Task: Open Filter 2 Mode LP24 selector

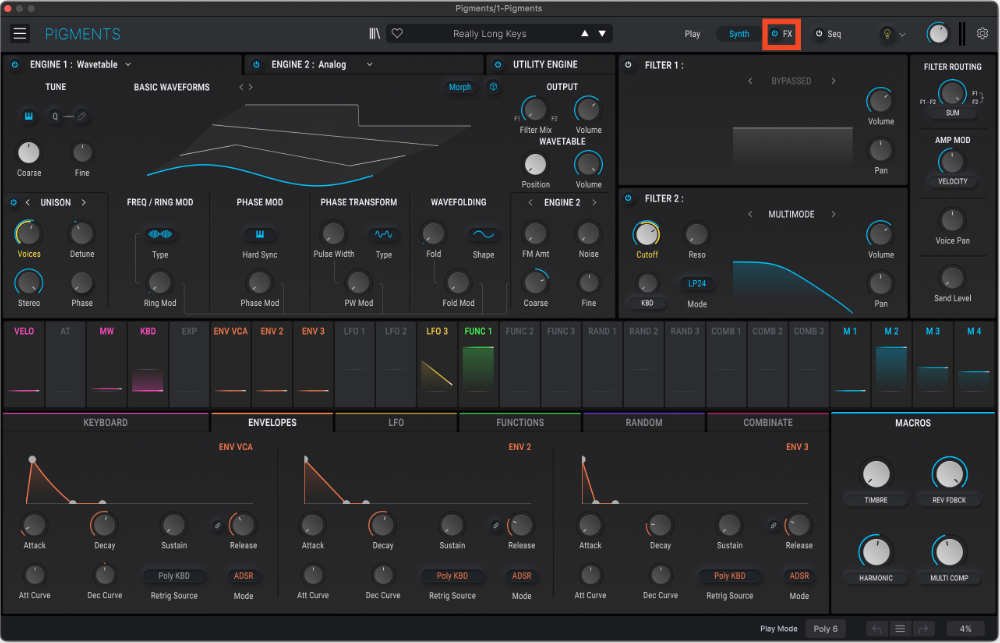Action: [696, 283]
